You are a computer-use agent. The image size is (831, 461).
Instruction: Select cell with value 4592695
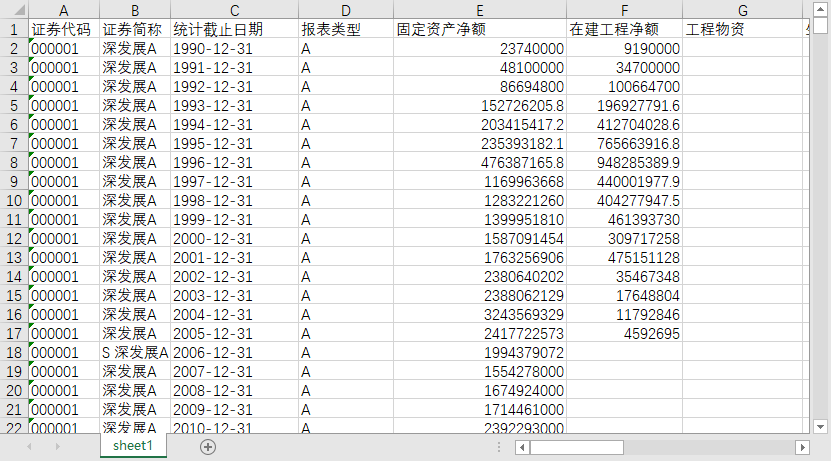click(x=624, y=334)
